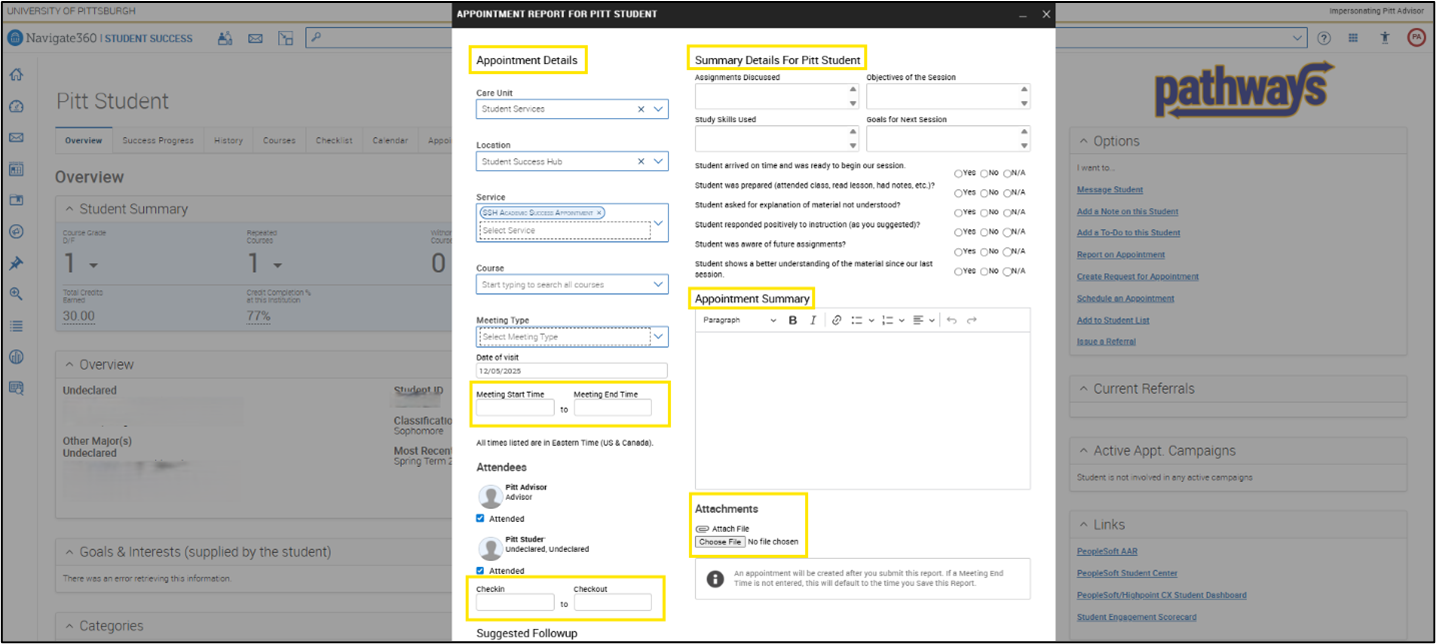Select Yes for student arrived on time

(958, 173)
